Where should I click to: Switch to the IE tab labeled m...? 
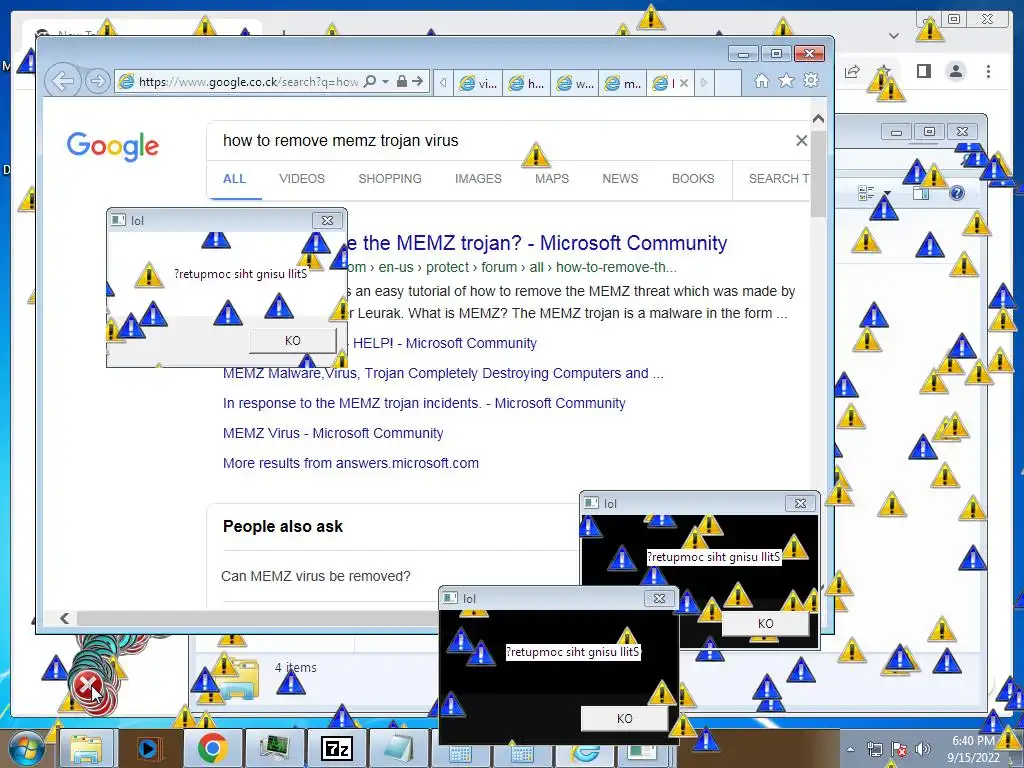point(623,83)
